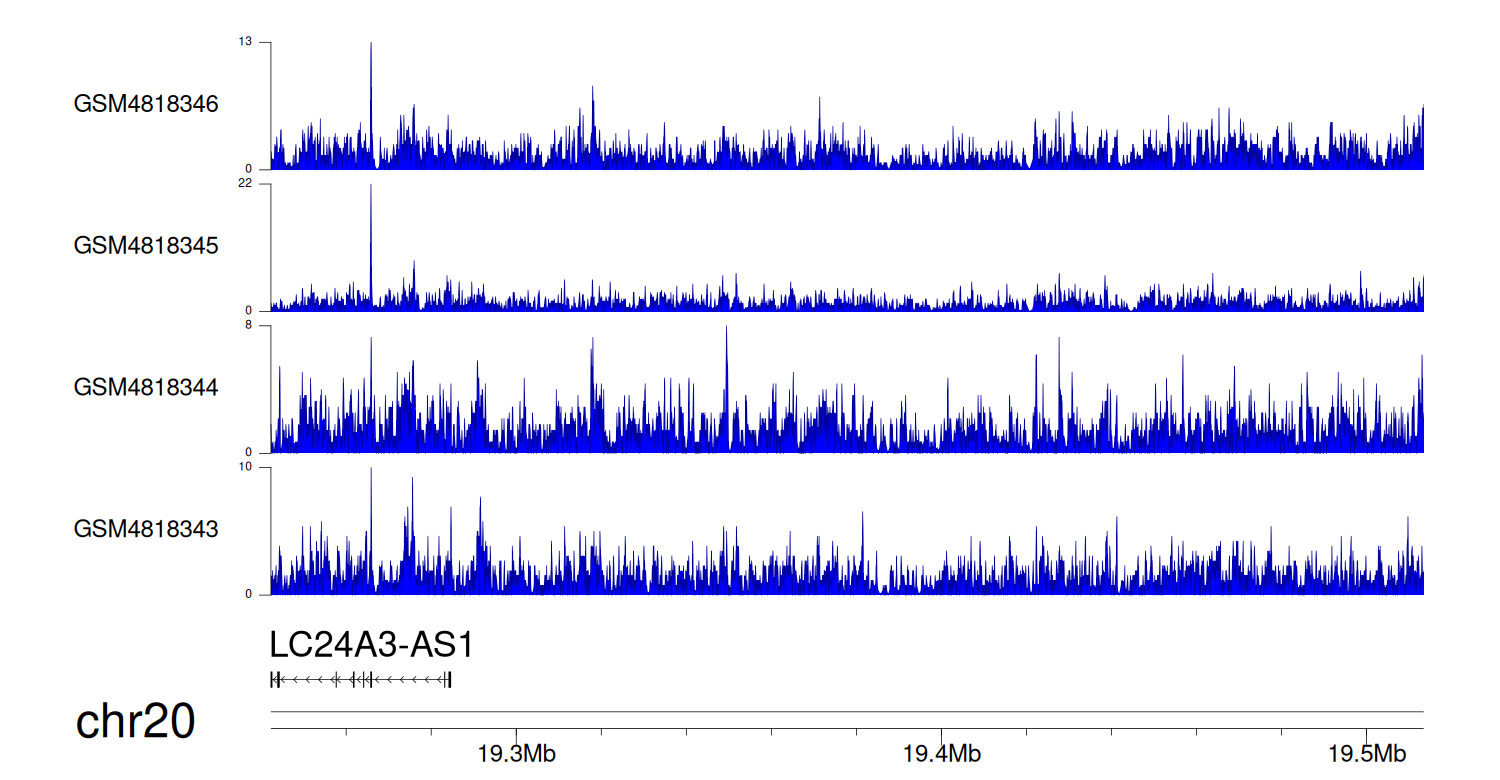This screenshot has width=1500, height=780.
Task: Select the highest peak in GSM4818344 track
Action: click(x=727, y=329)
